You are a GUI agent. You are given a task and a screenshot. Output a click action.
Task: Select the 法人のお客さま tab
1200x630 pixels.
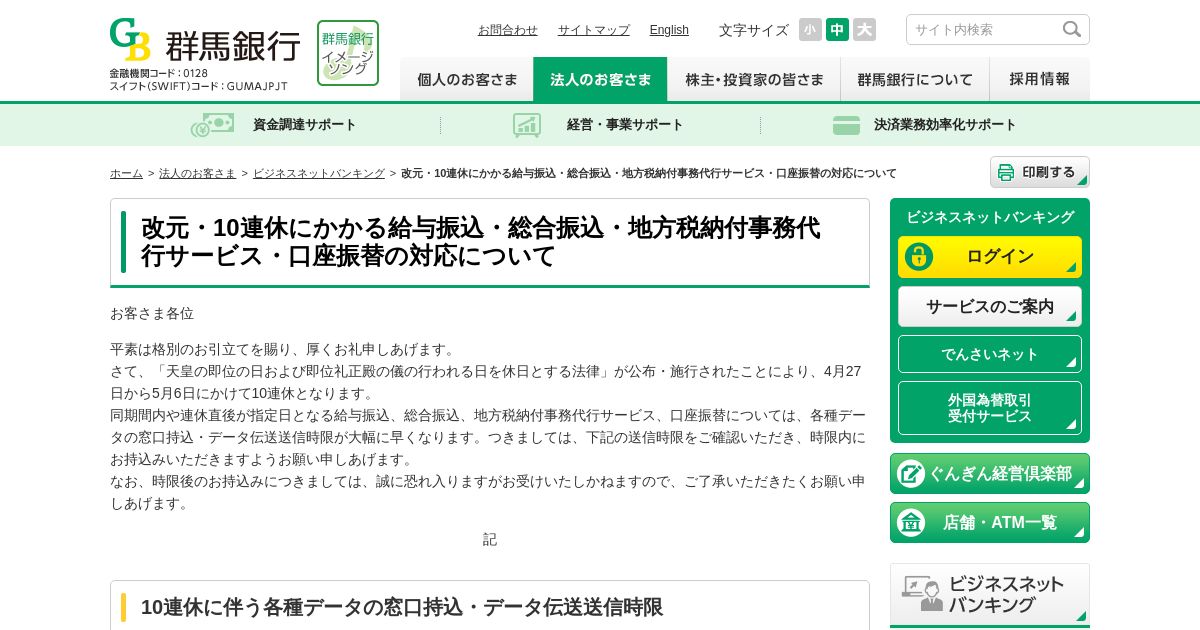pyautogui.click(x=600, y=79)
